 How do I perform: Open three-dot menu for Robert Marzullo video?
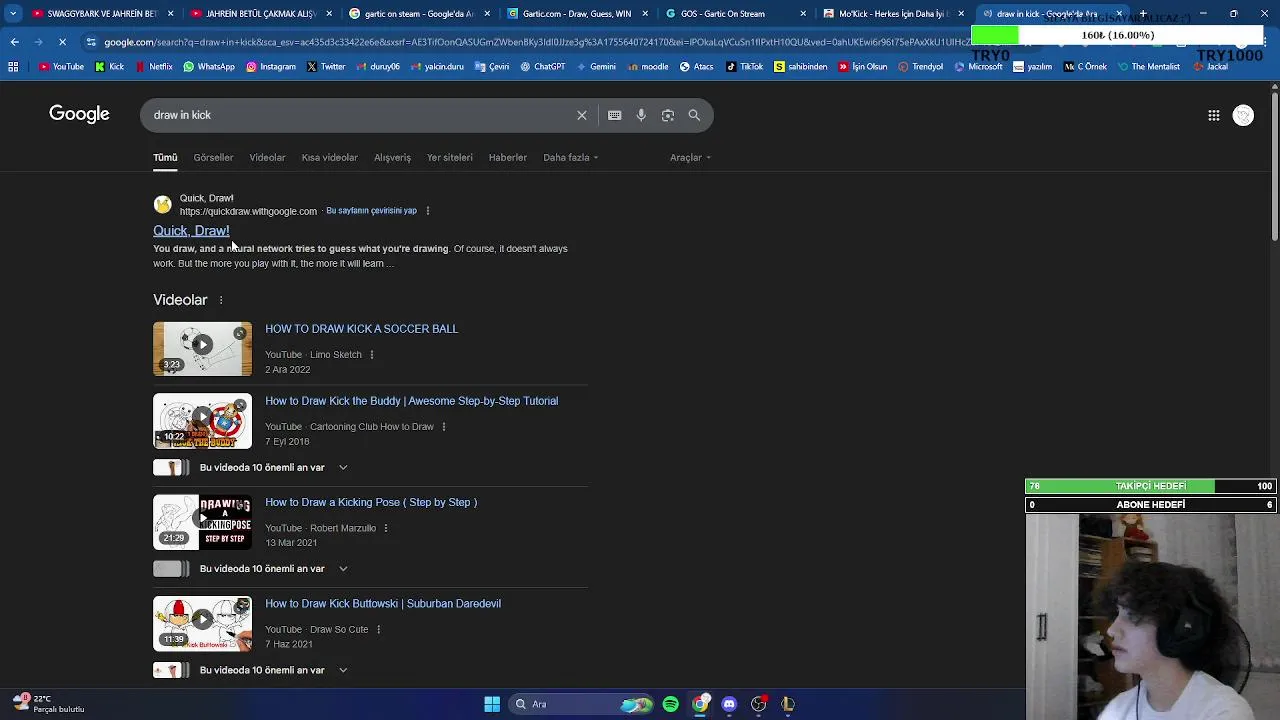pyautogui.click(x=386, y=528)
